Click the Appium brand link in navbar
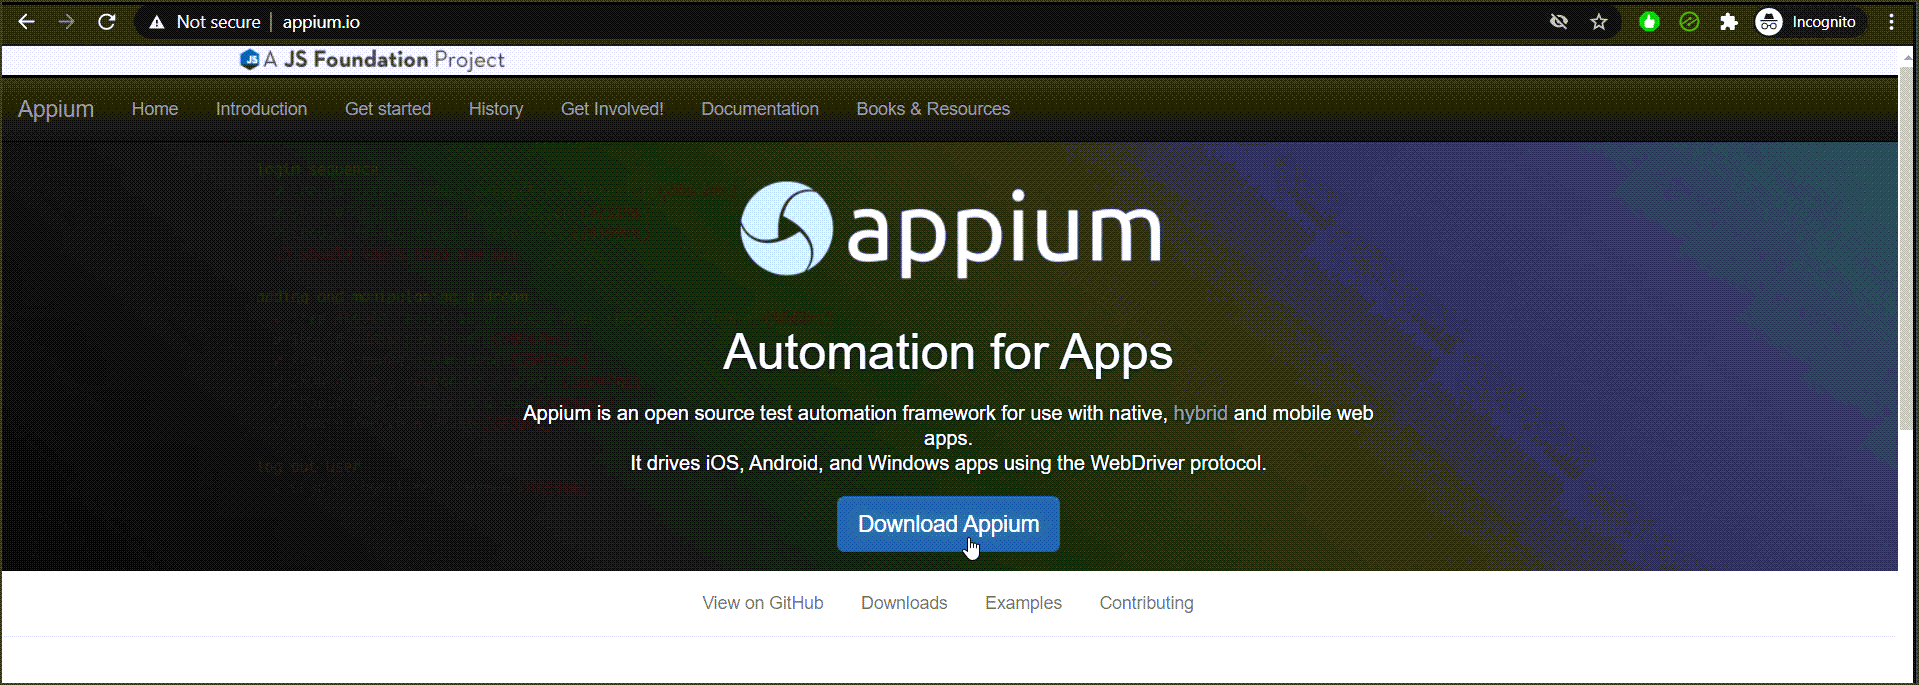Screen dimensions: 1919x685 (56, 109)
